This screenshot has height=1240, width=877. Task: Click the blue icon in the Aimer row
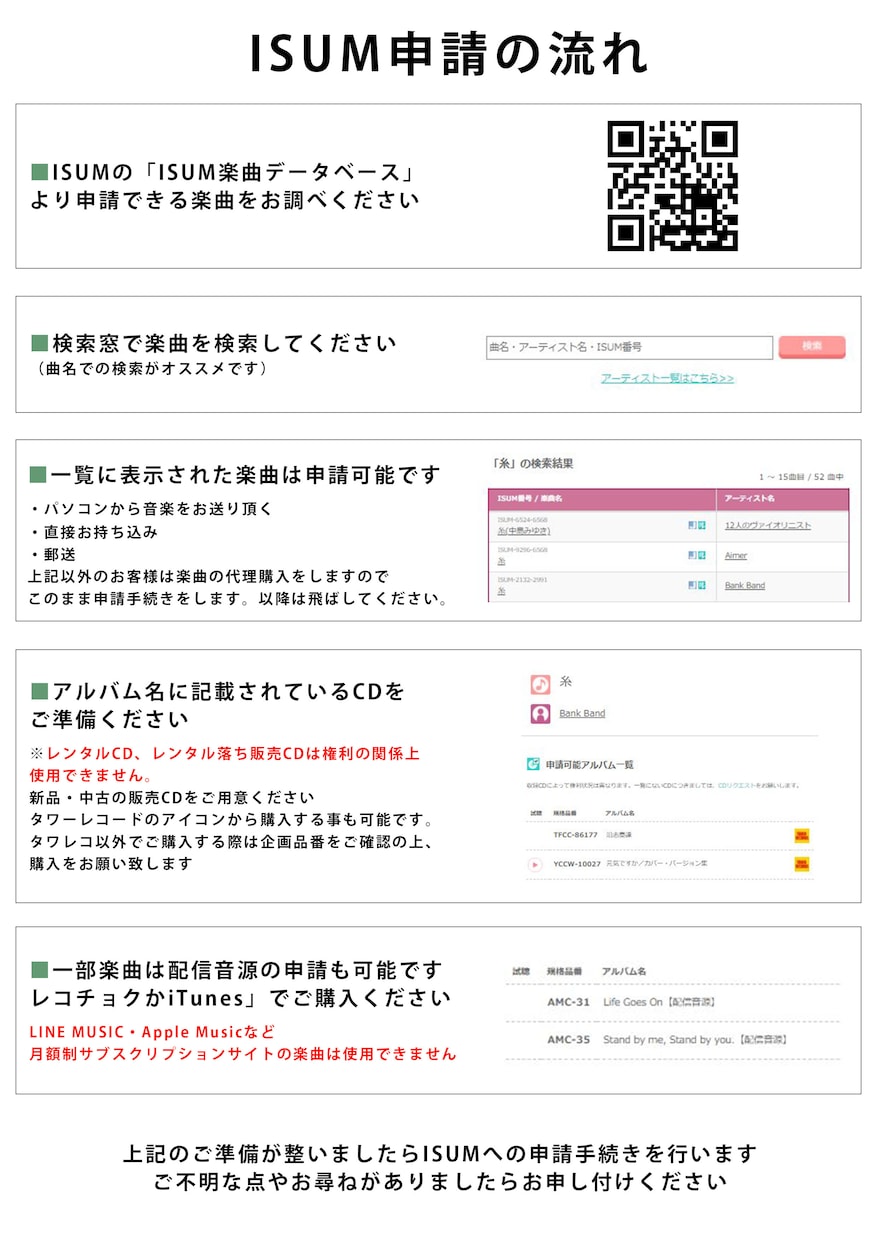point(692,555)
